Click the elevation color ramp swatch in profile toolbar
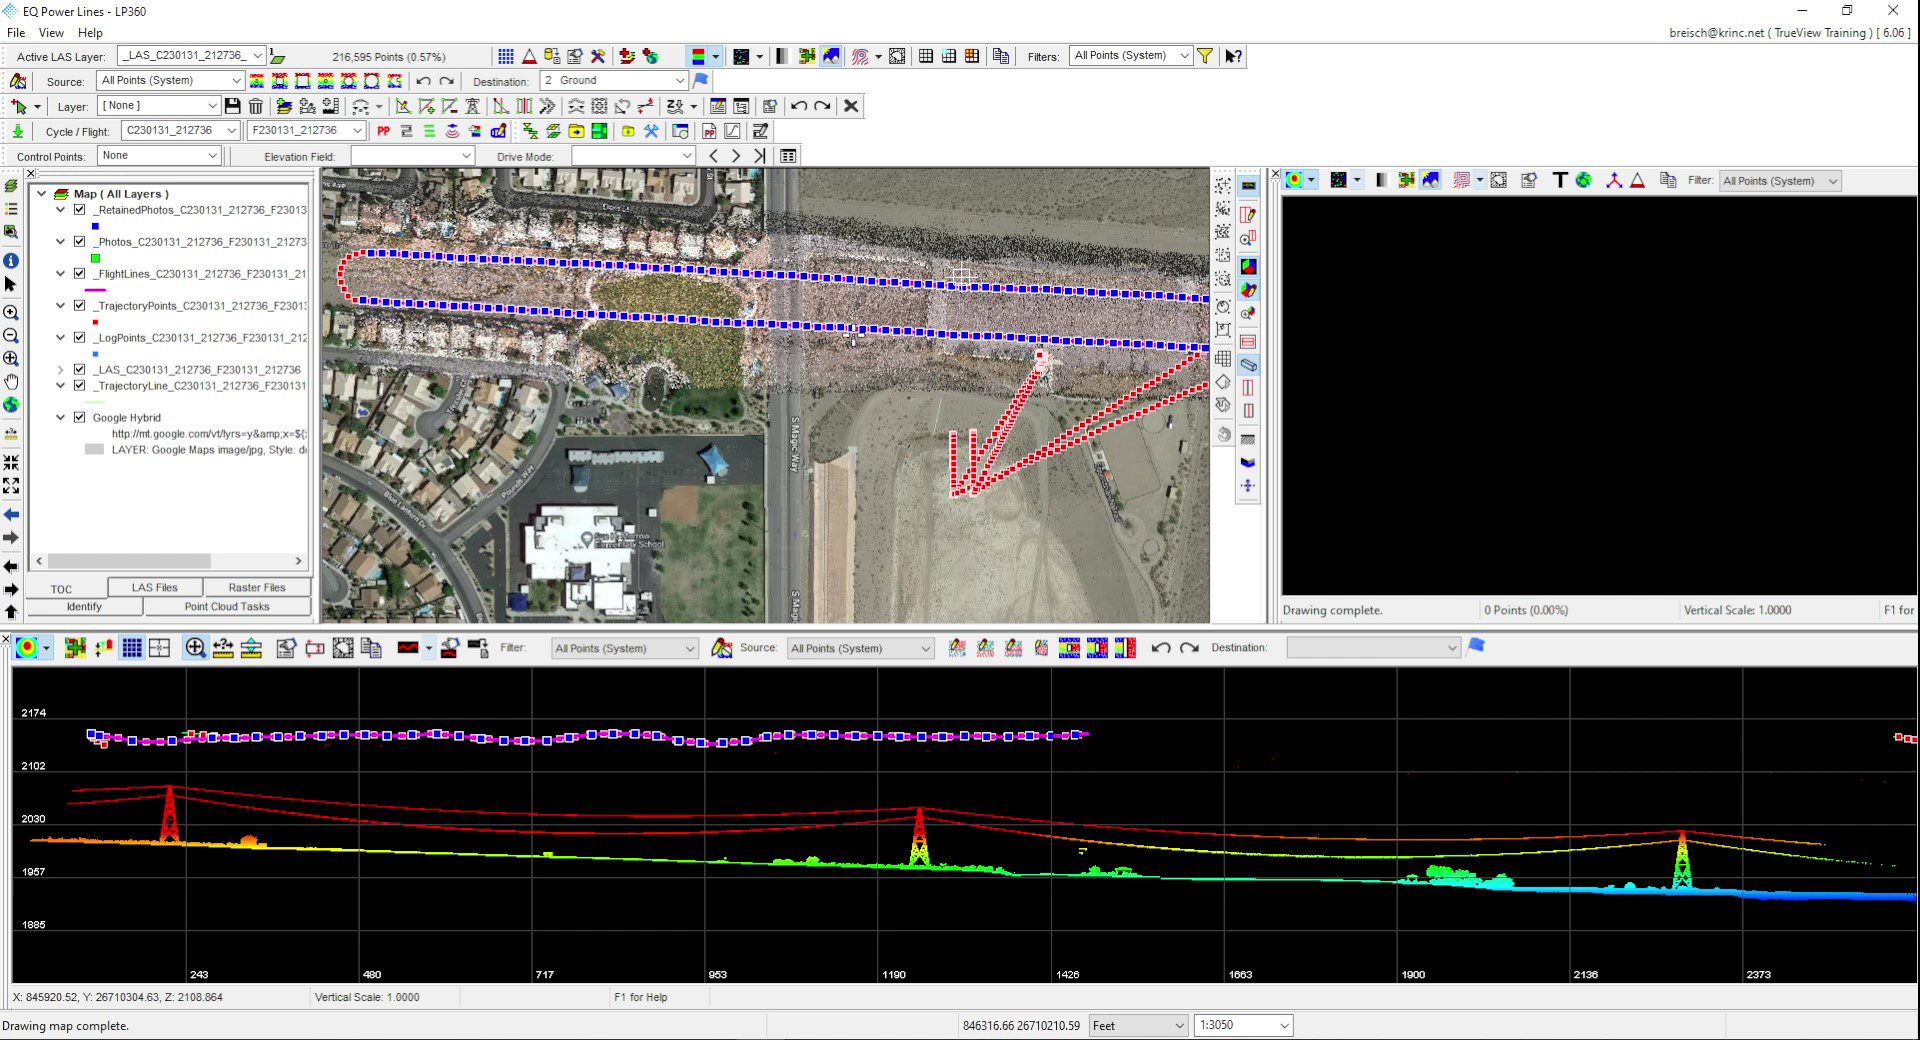 tap(28, 648)
